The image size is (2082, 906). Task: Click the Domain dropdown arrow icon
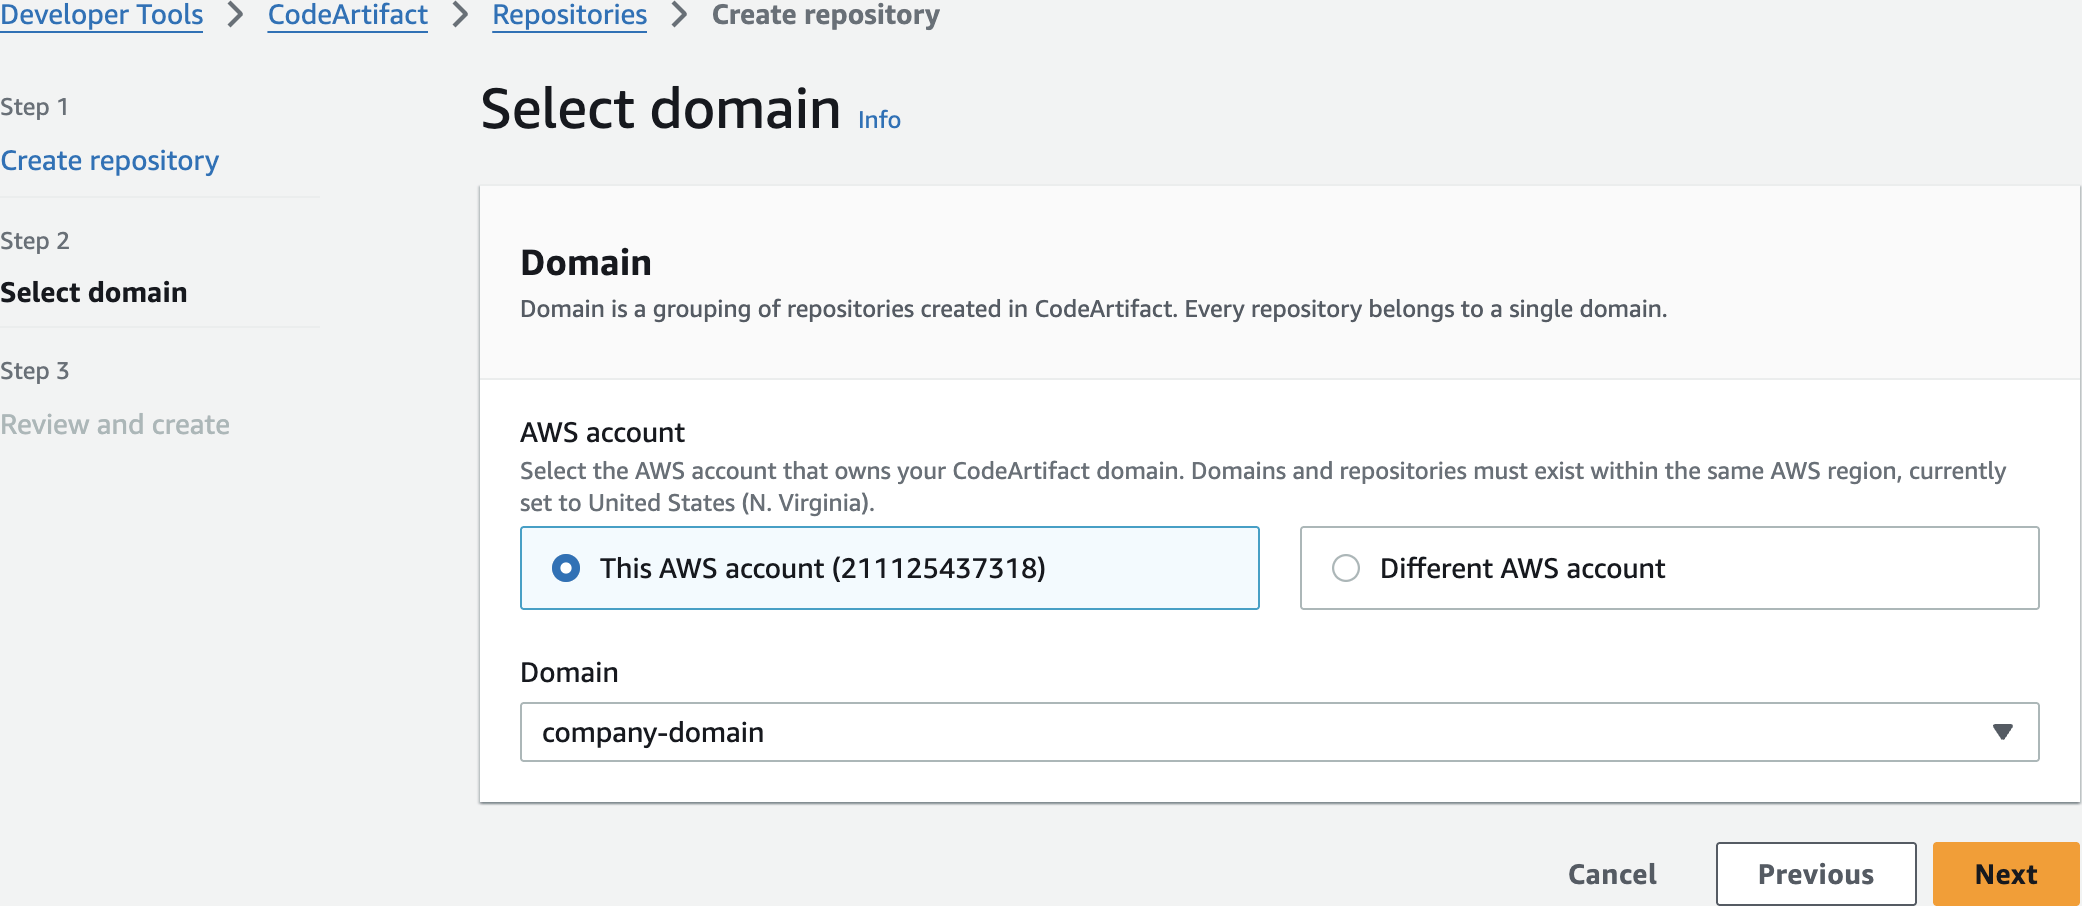coord(2002,732)
